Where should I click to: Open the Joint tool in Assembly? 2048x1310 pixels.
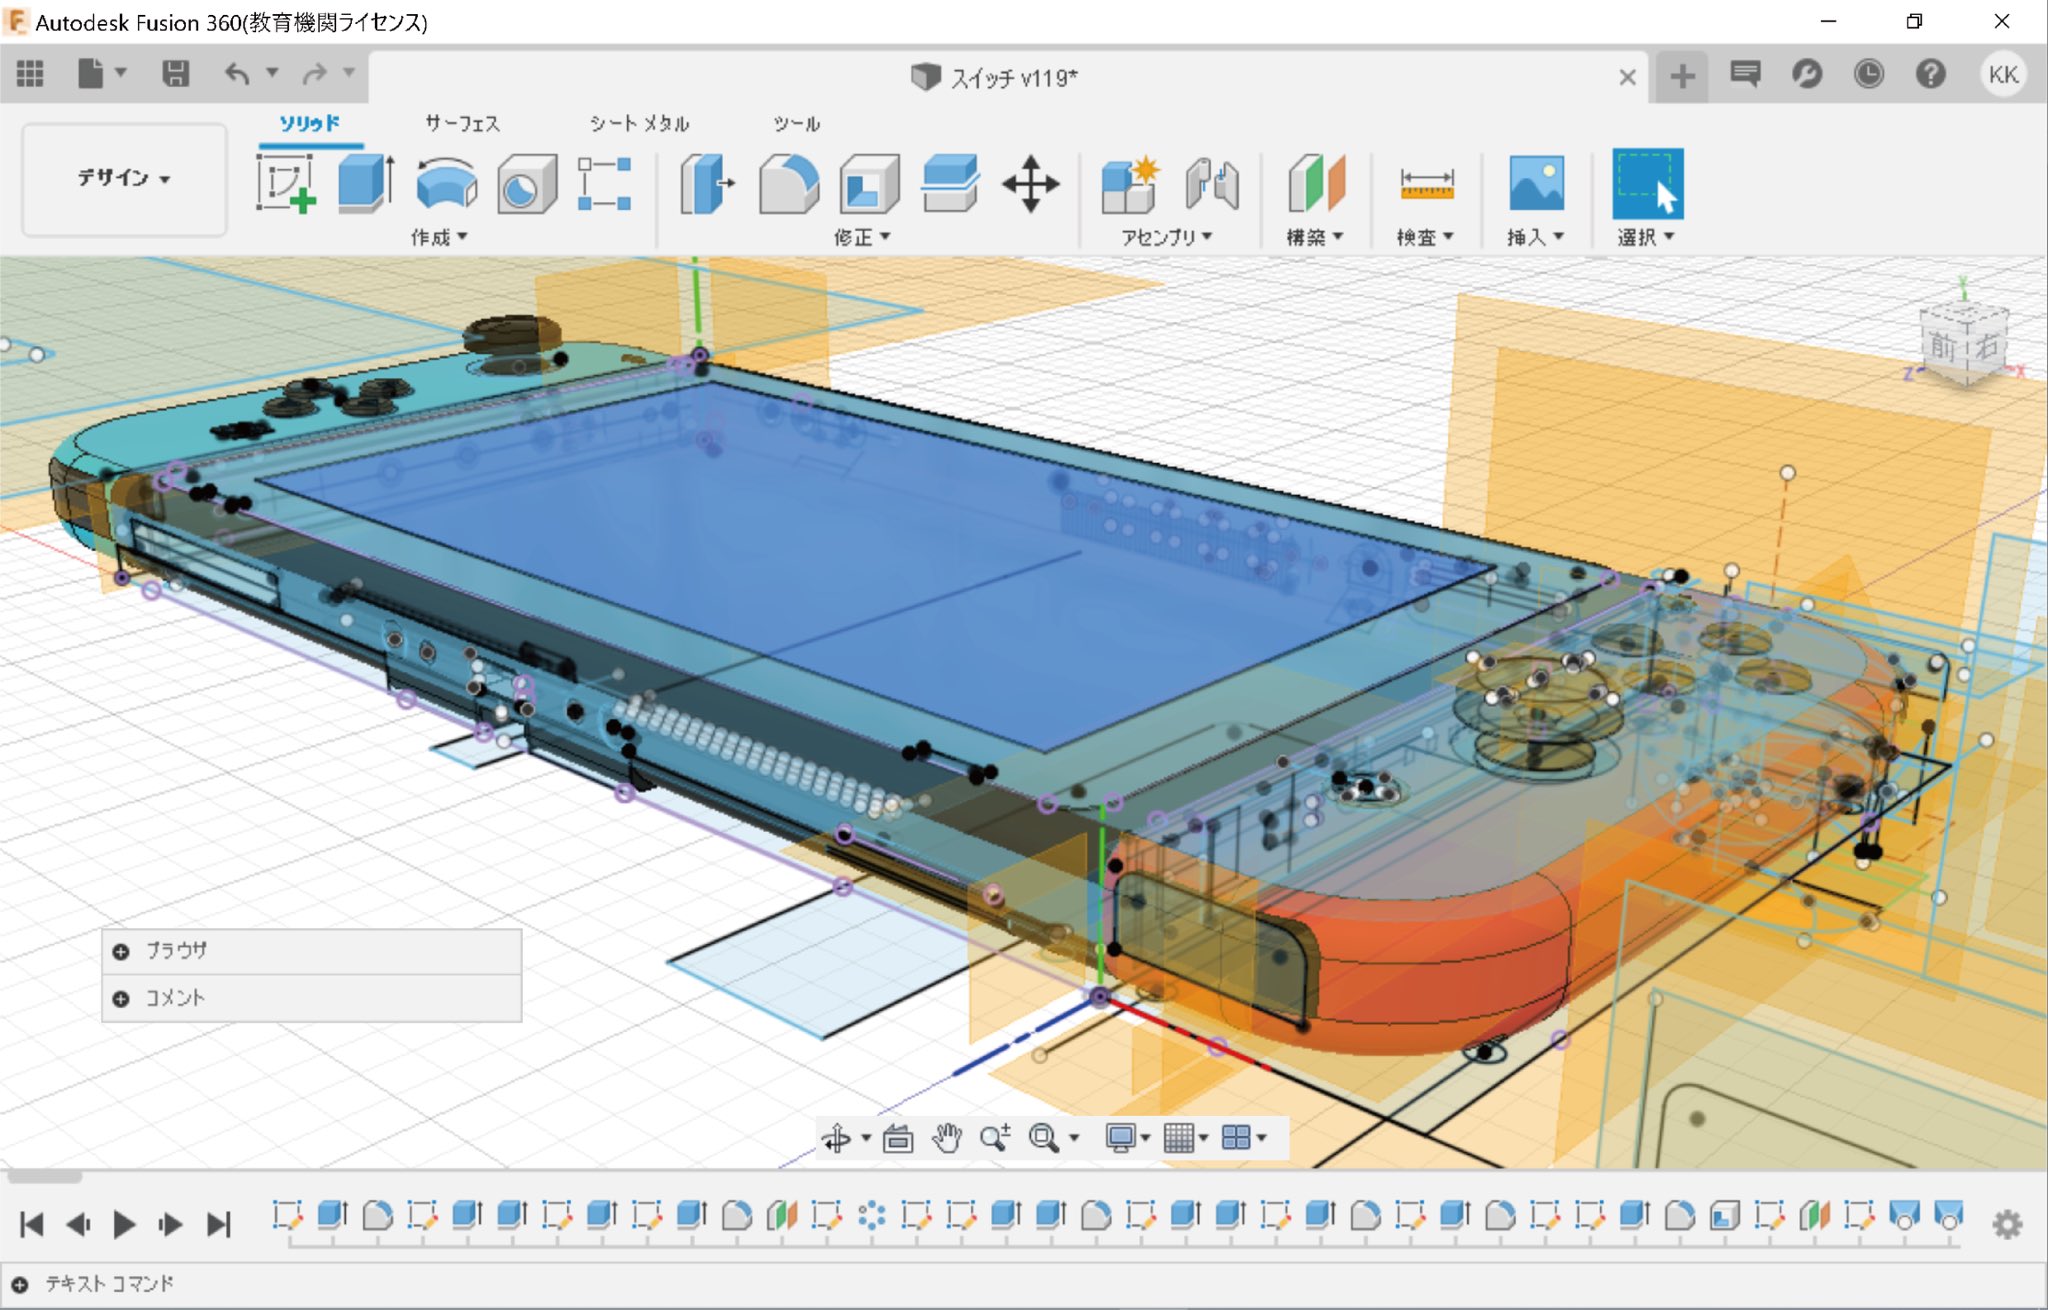point(1212,183)
